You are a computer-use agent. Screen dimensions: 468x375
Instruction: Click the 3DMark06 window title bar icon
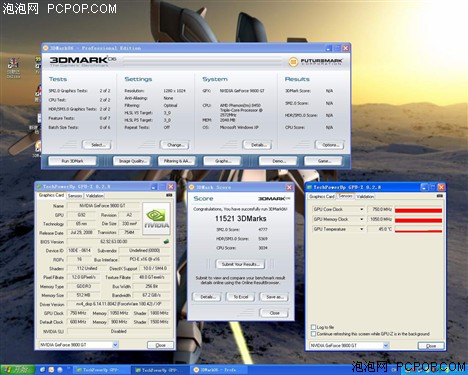tap(46, 48)
